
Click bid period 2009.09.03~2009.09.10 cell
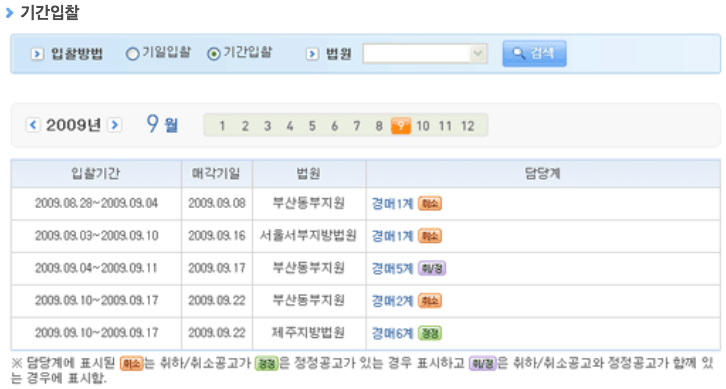pyautogui.click(x=96, y=236)
